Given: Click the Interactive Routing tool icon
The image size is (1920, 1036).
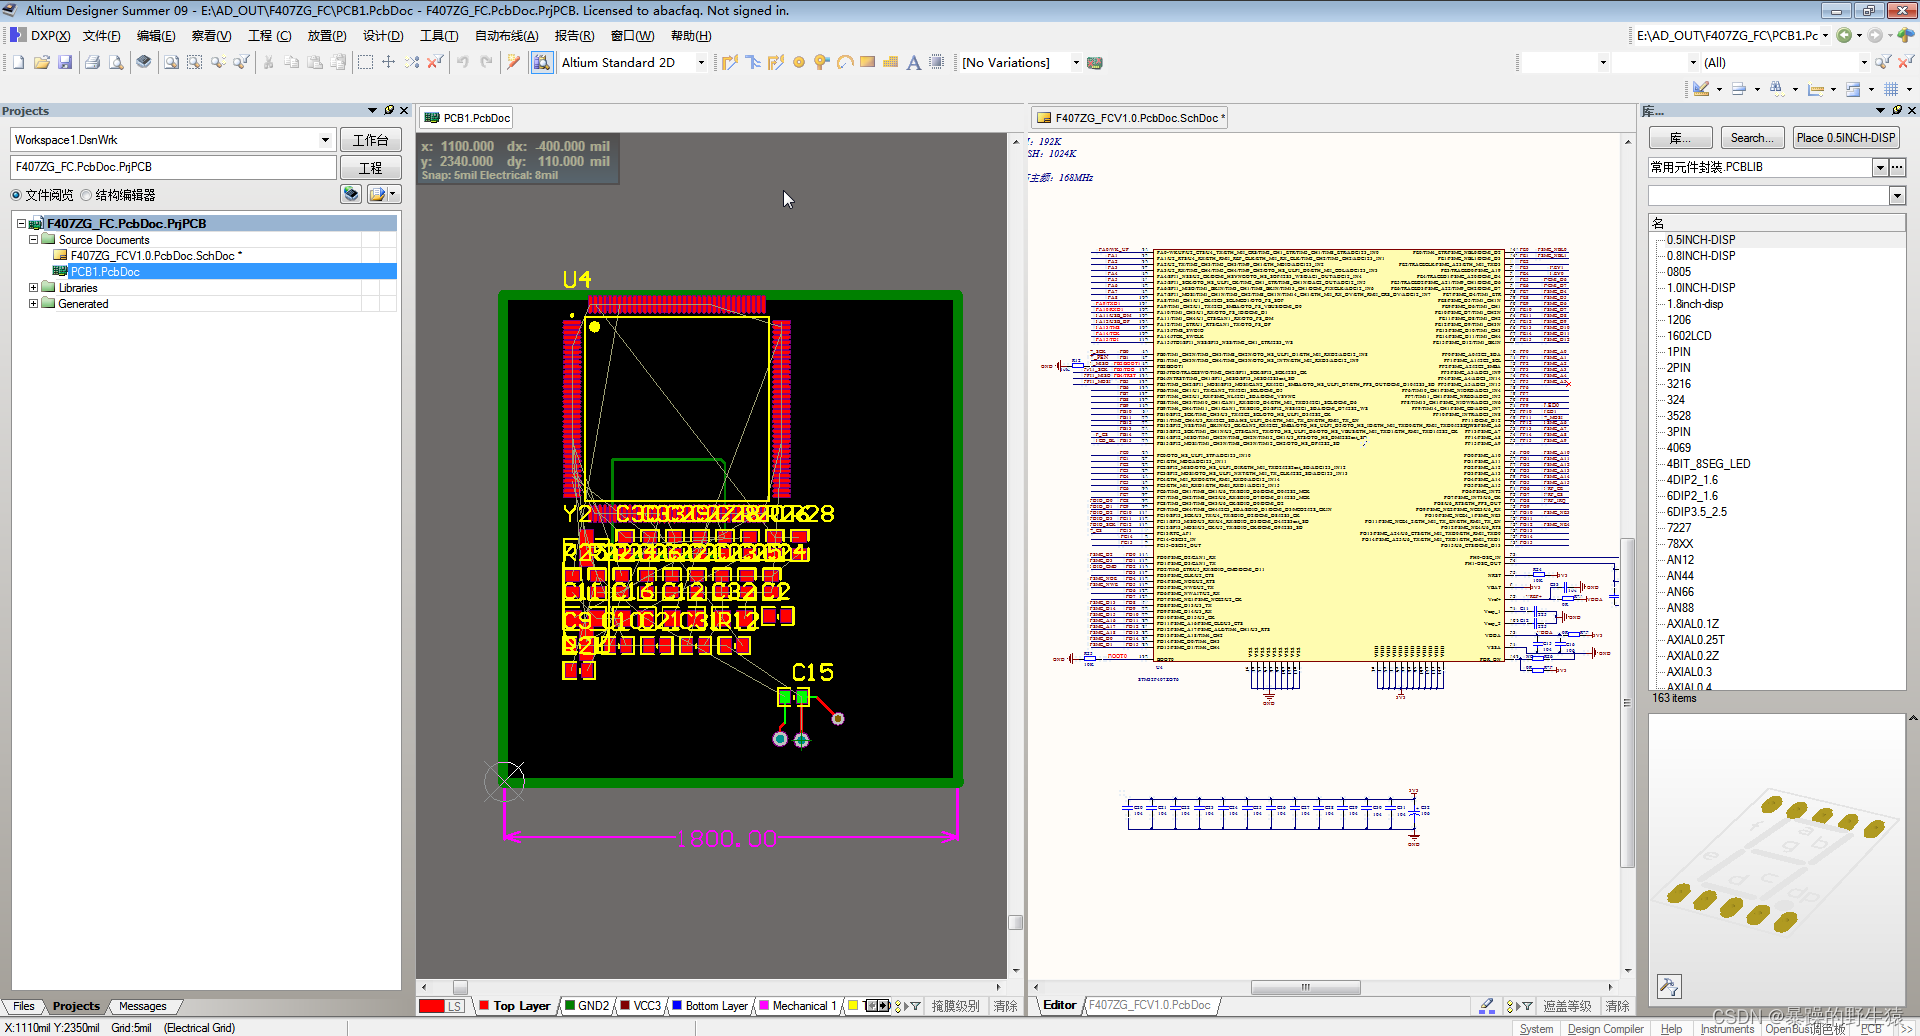Looking at the screenshot, I should [730, 63].
